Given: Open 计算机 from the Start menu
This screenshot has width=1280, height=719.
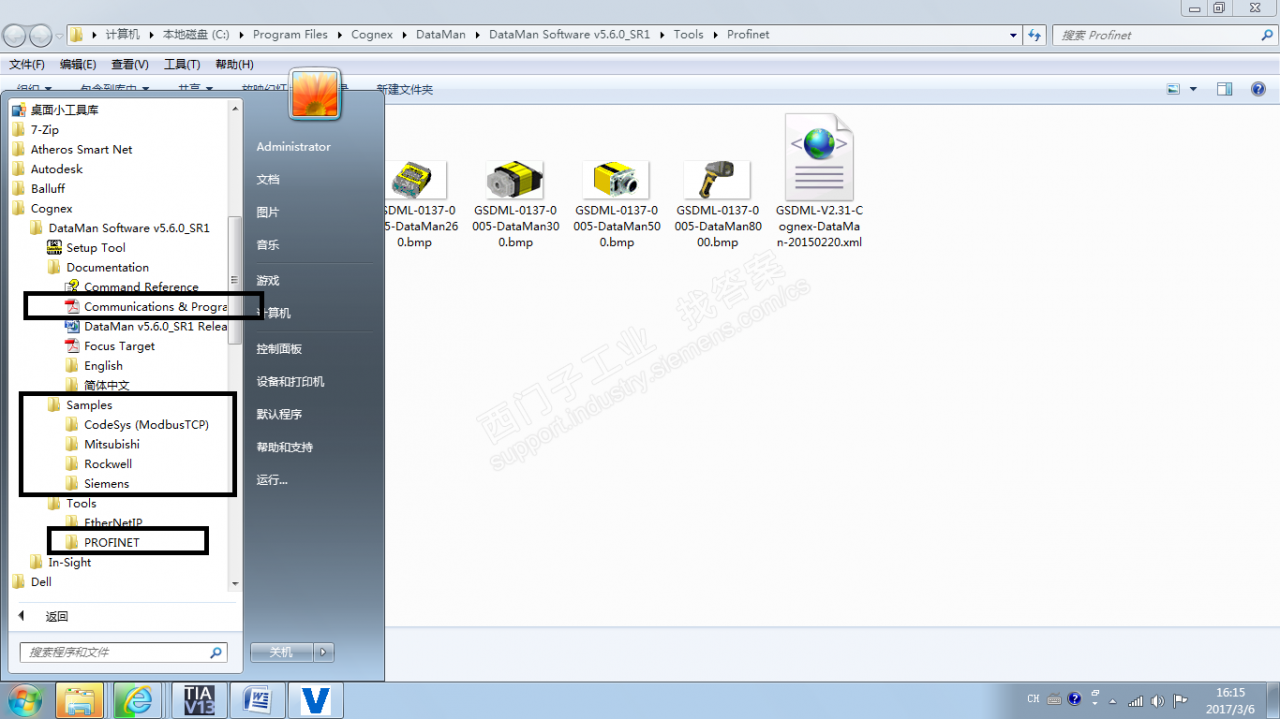Looking at the screenshot, I should pyautogui.click(x=273, y=313).
